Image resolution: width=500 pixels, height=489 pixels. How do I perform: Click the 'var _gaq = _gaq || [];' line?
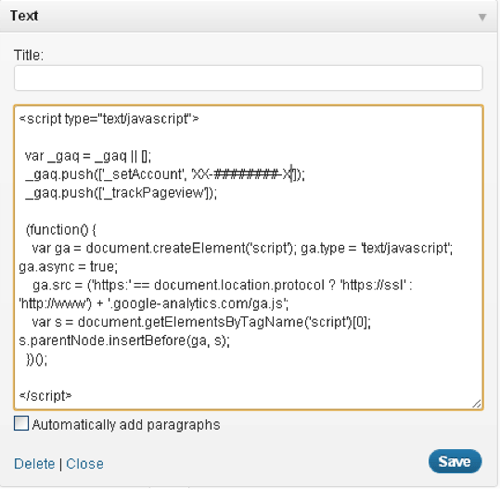coord(88,156)
